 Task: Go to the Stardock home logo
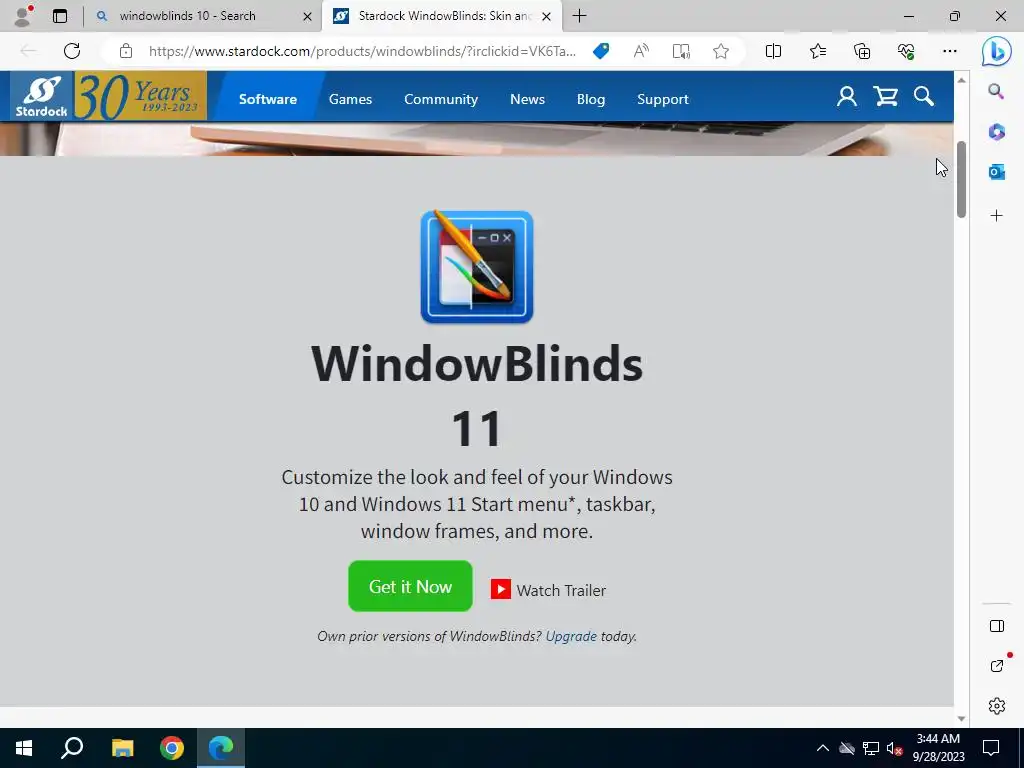click(x=42, y=97)
